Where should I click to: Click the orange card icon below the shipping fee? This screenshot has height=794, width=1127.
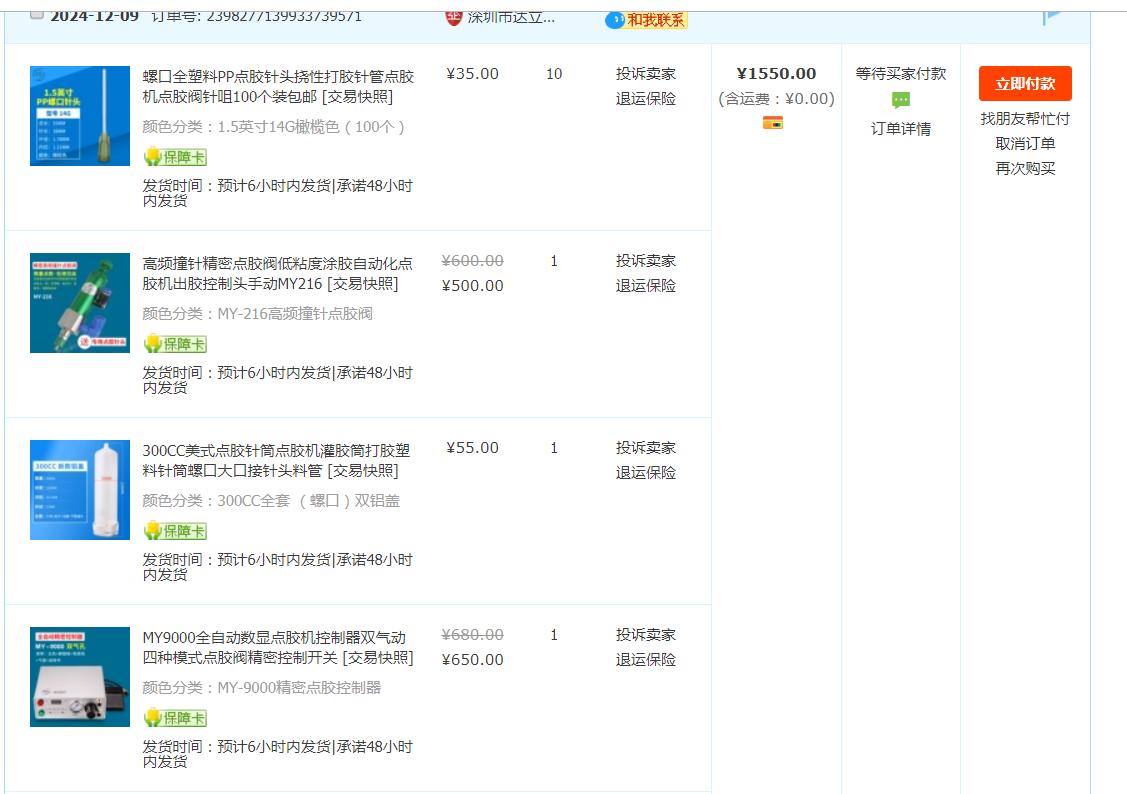773,123
